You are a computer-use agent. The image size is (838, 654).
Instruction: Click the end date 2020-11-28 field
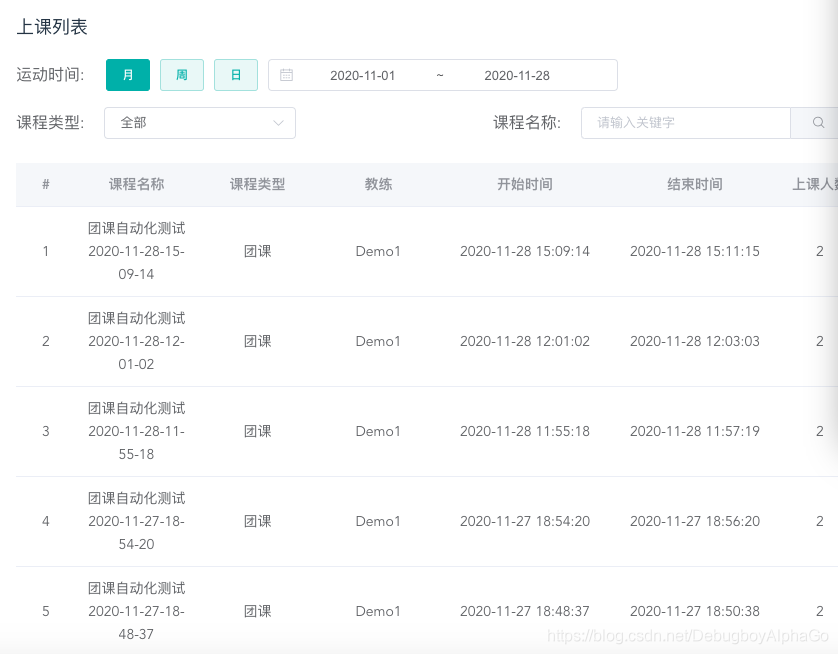pos(517,75)
